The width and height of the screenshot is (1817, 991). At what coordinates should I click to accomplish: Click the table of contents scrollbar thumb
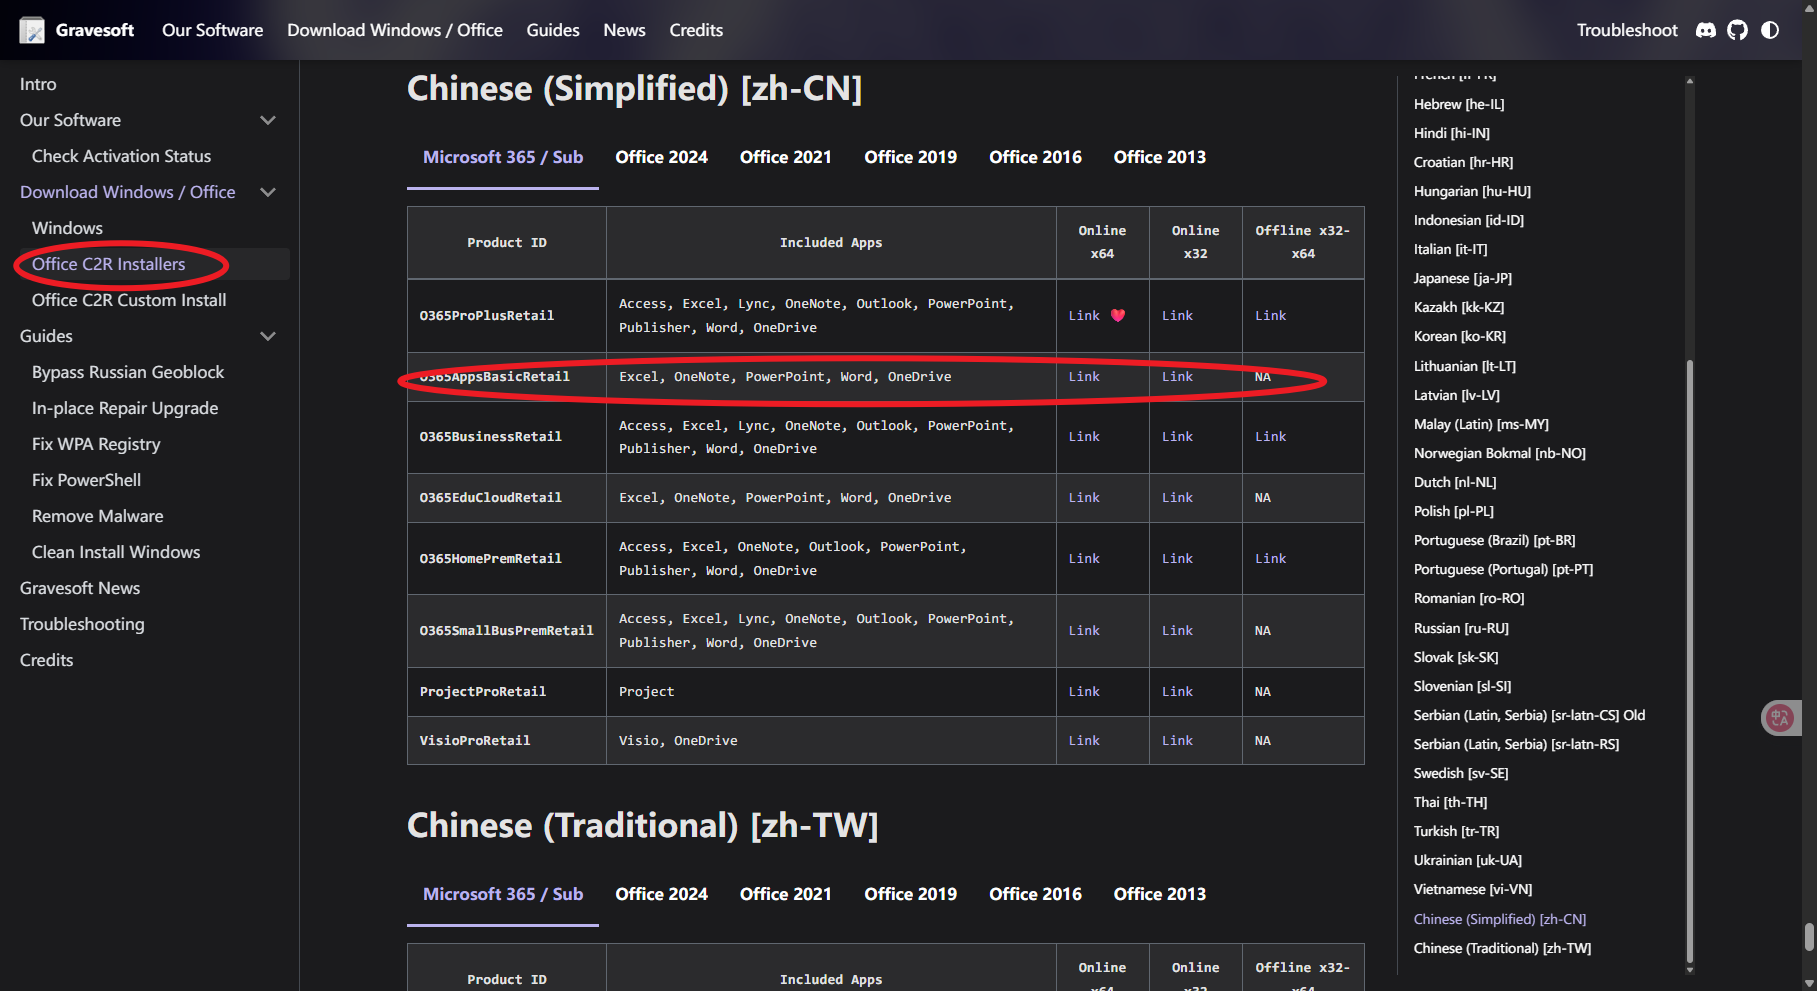(1690, 660)
